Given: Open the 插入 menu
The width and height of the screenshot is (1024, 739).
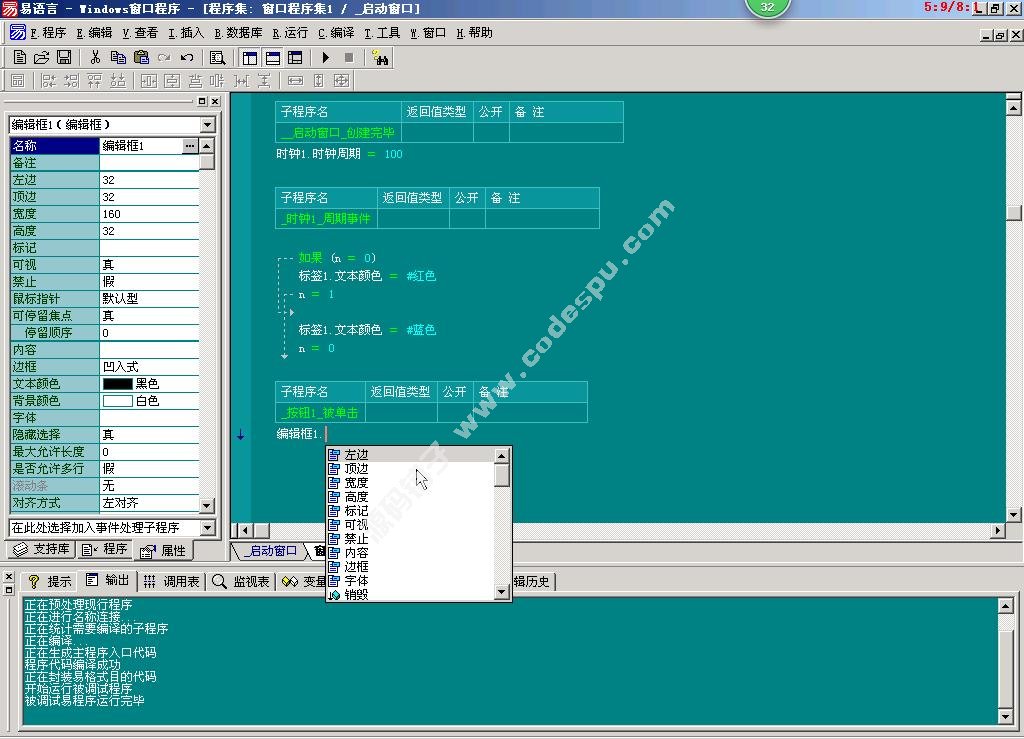Looking at the screenshot, I should point(185,33).
